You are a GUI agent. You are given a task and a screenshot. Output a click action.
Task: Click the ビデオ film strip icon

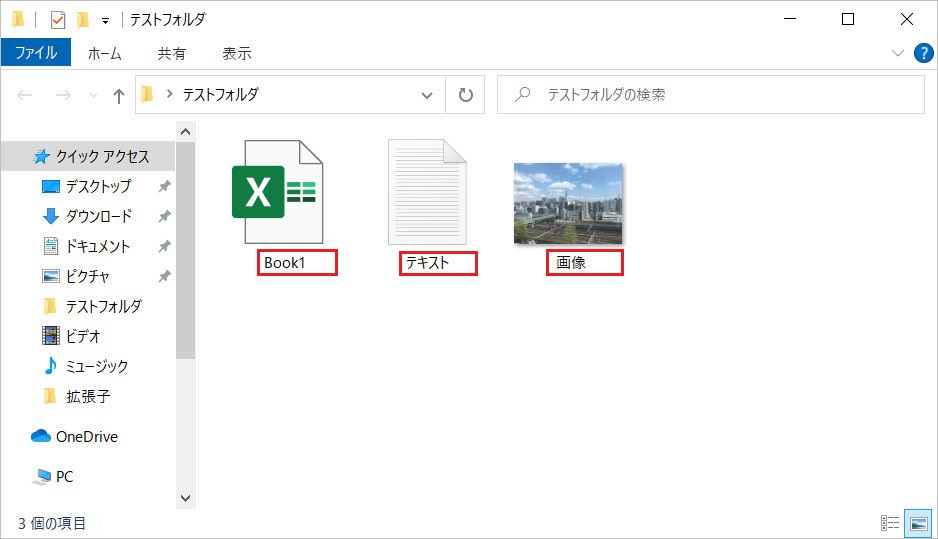[x=51, y=336]
